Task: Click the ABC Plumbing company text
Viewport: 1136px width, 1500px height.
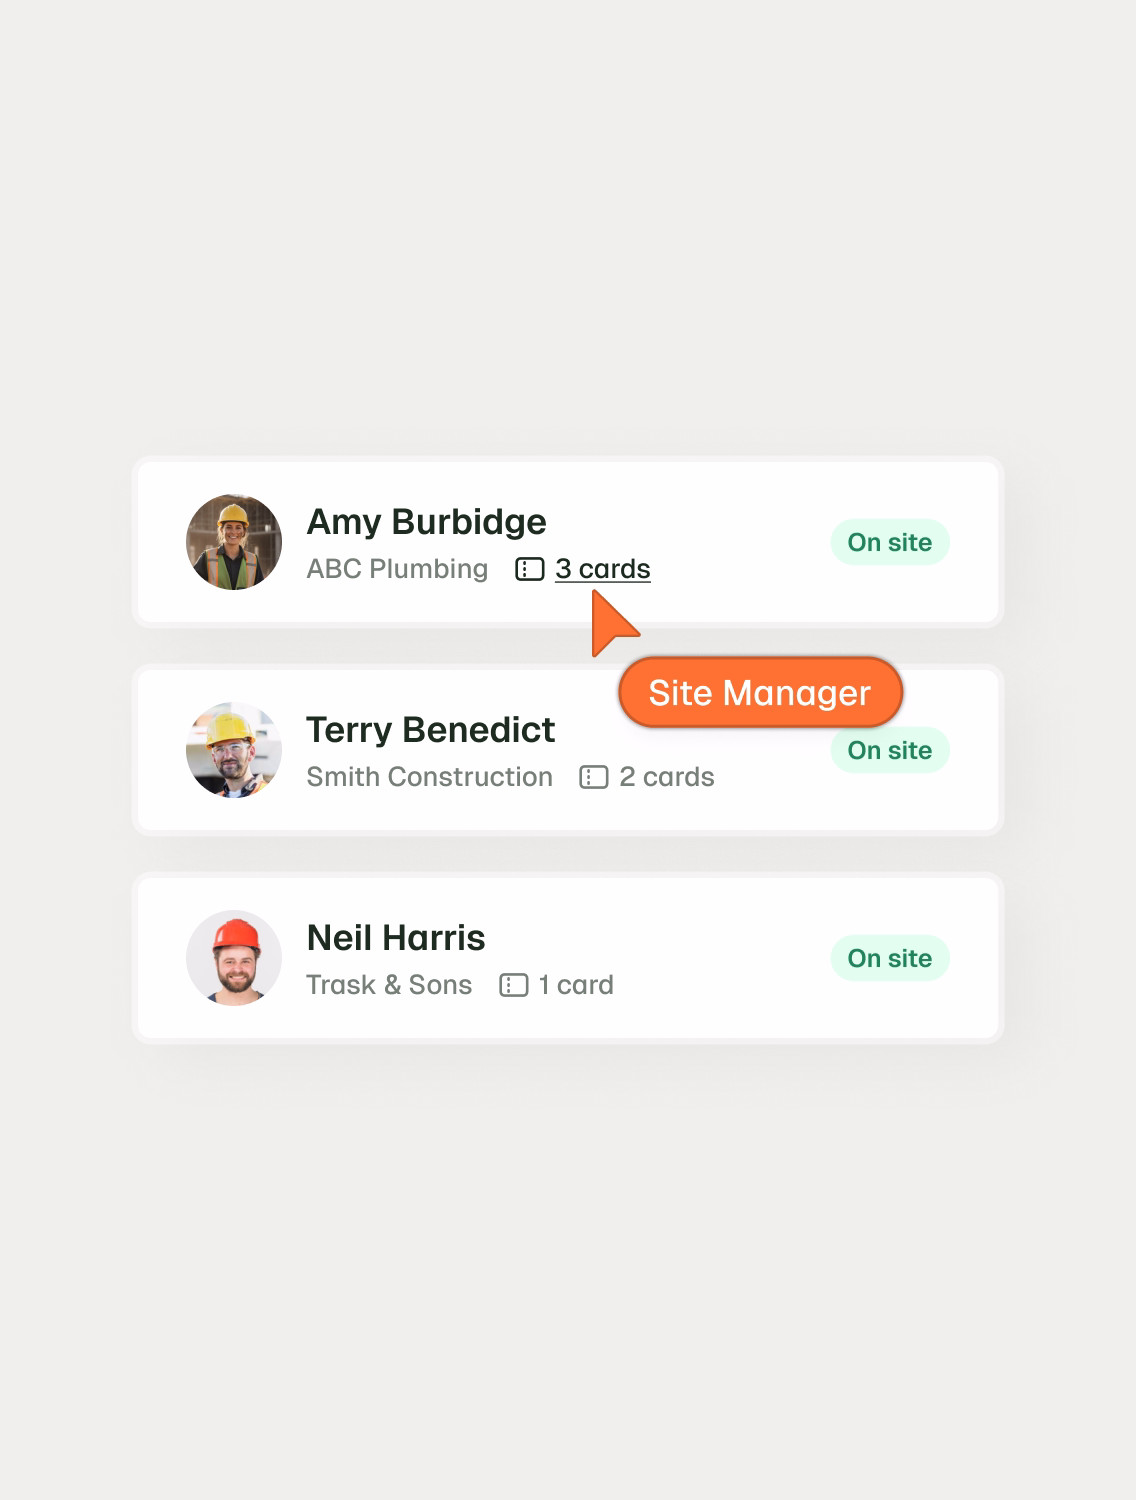Action: pos(397,569)
